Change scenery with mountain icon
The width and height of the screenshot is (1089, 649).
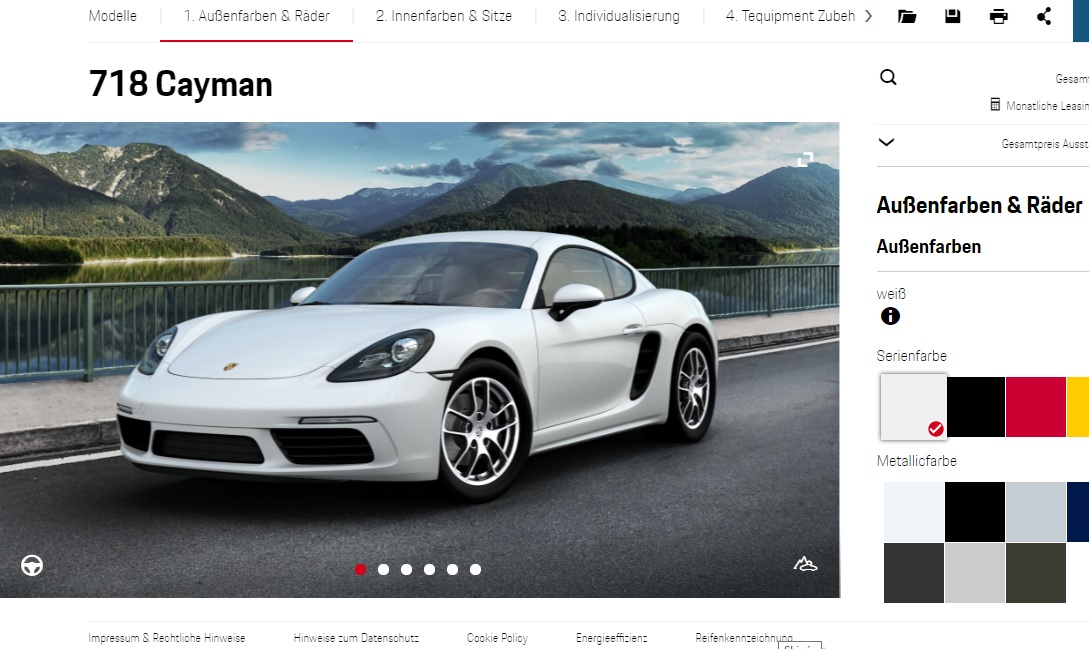[x=806, y=564]
